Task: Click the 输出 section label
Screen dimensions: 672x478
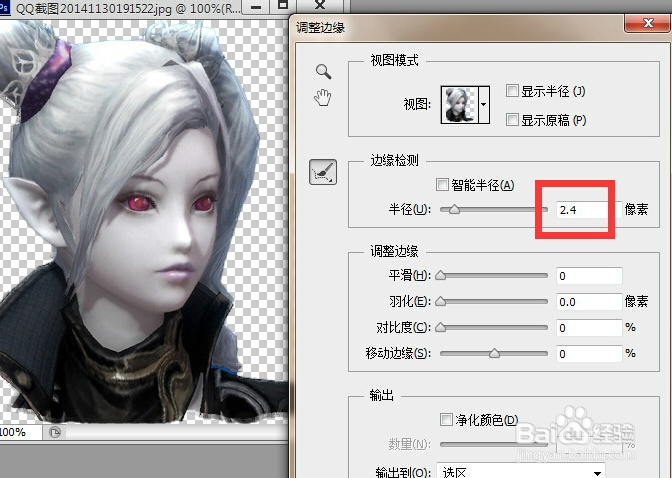Action: pos(381,395)
